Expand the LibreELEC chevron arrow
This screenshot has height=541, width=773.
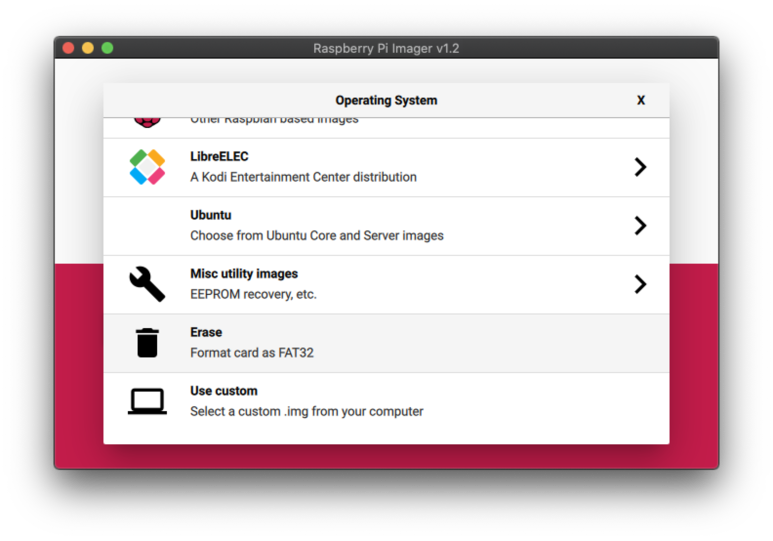click(640, 167)
